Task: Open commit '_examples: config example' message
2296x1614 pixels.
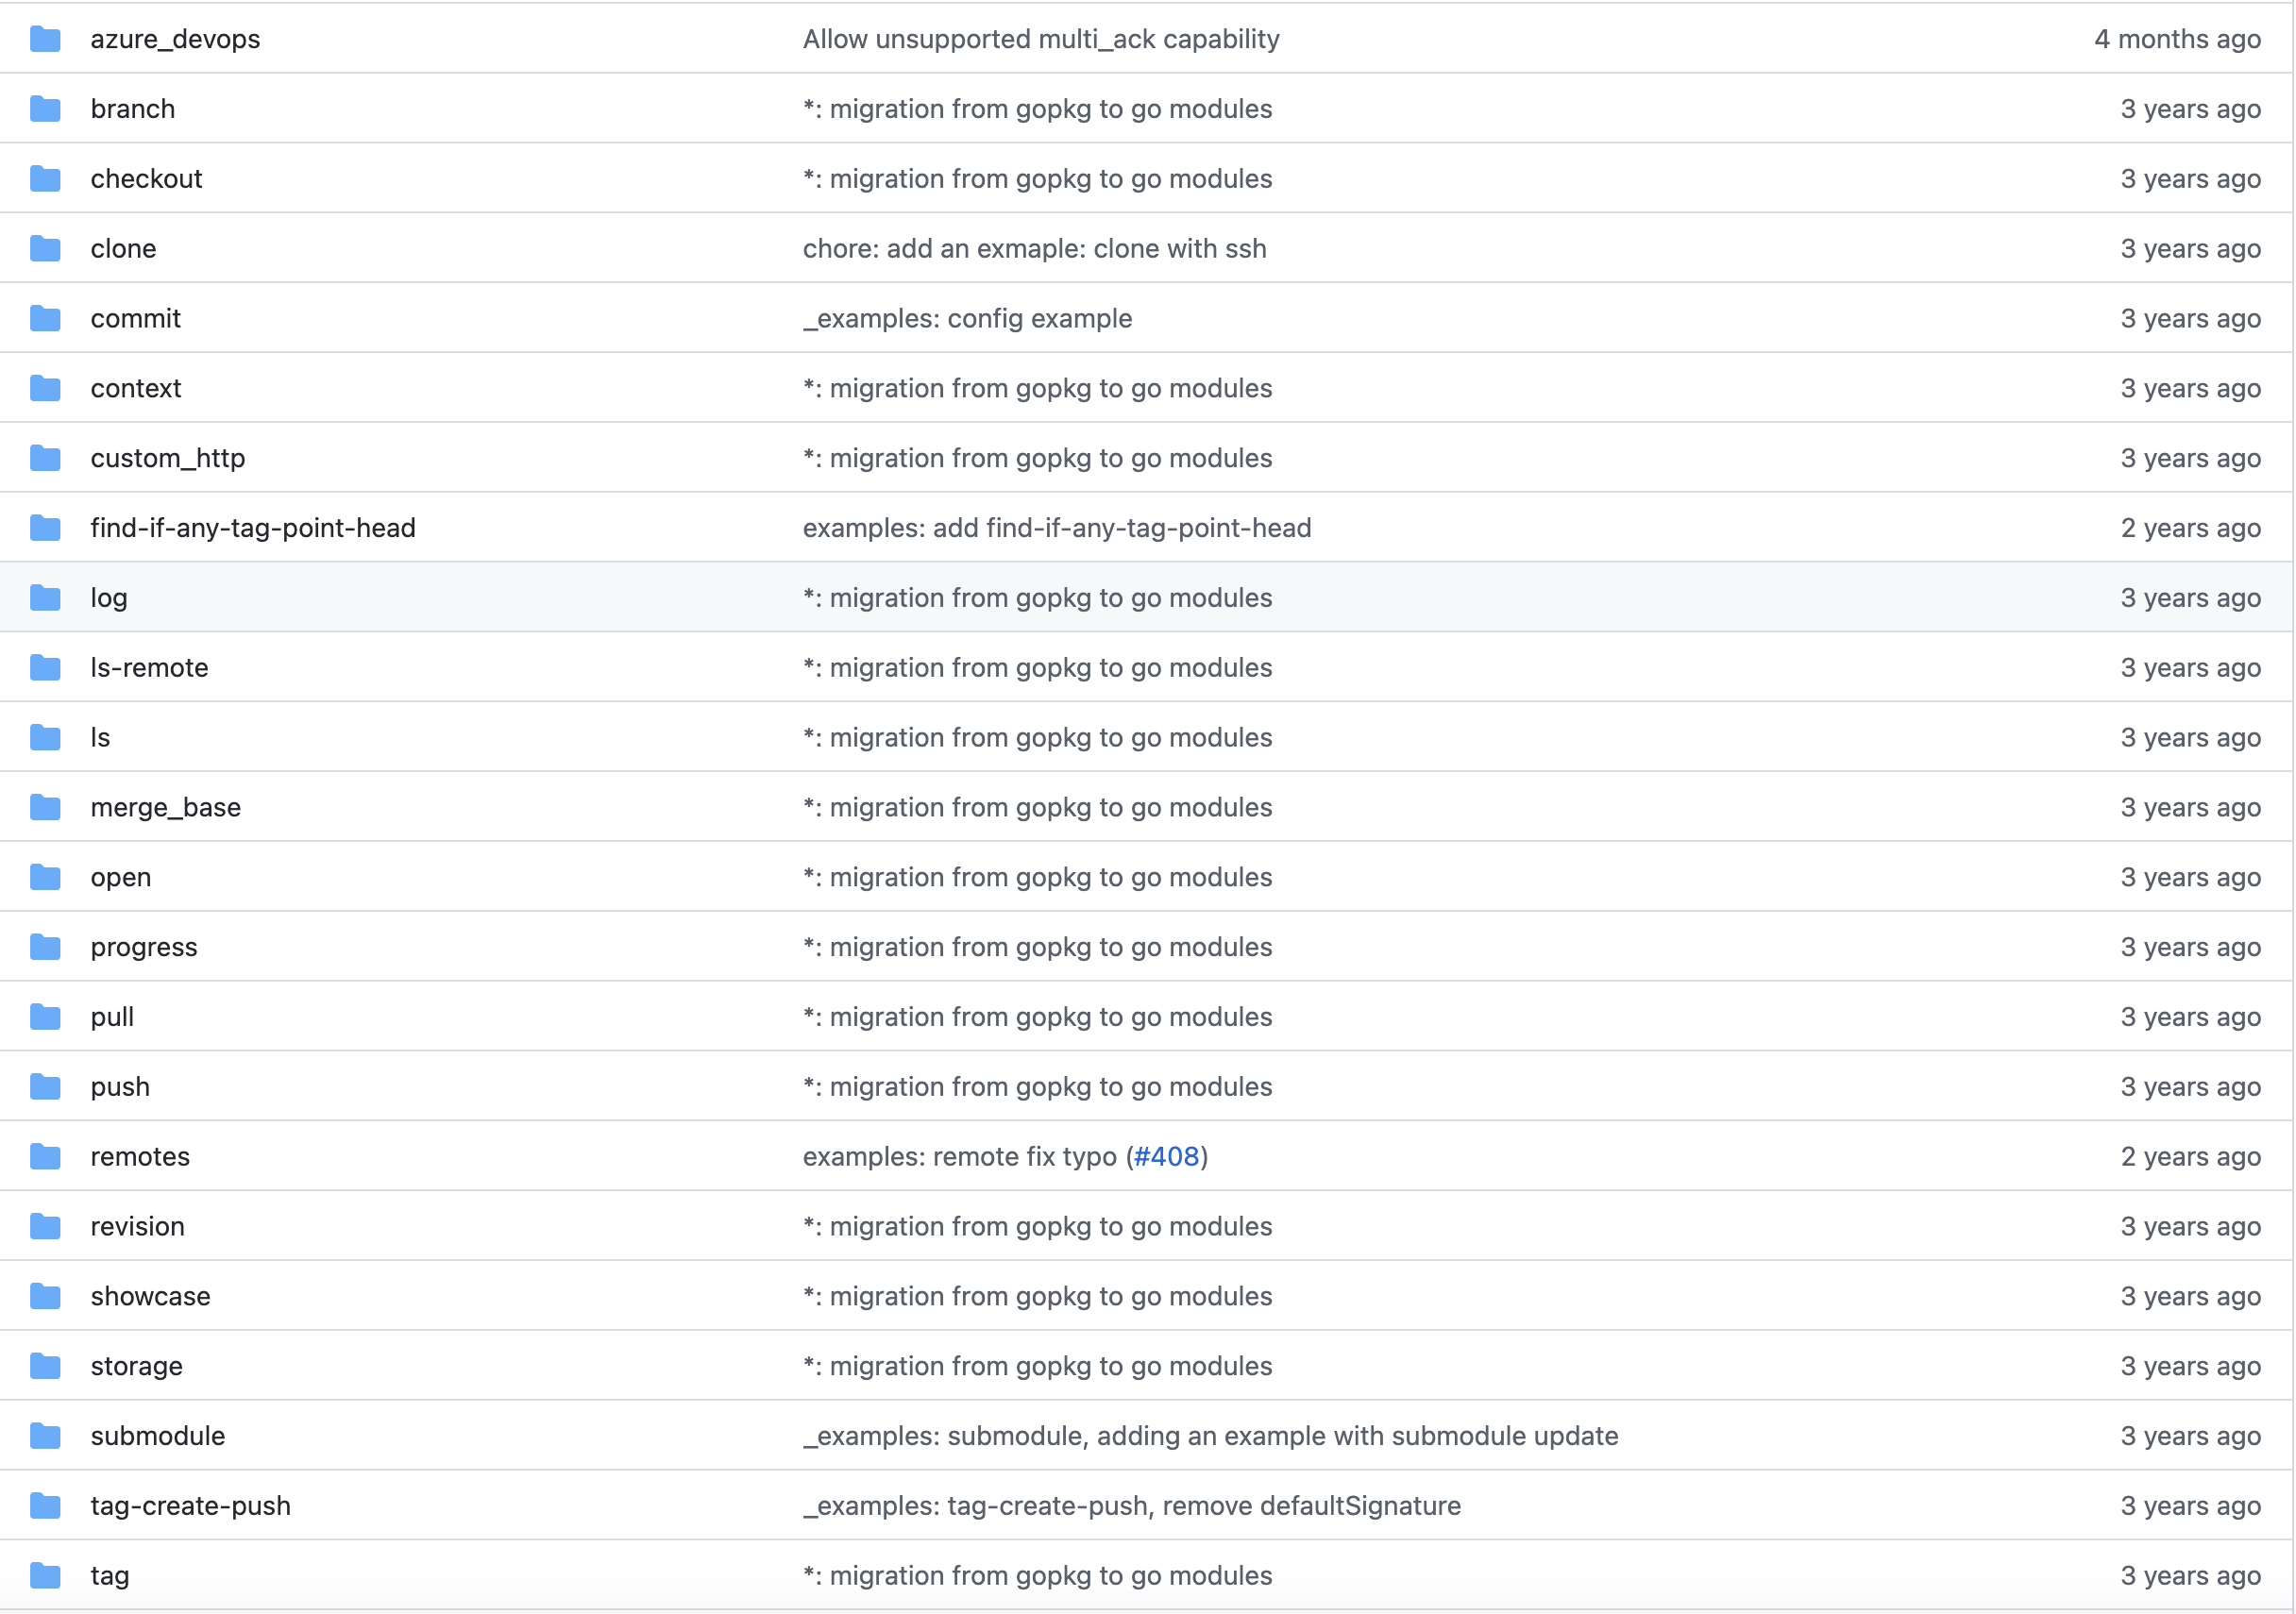Action: click(967, 318)
